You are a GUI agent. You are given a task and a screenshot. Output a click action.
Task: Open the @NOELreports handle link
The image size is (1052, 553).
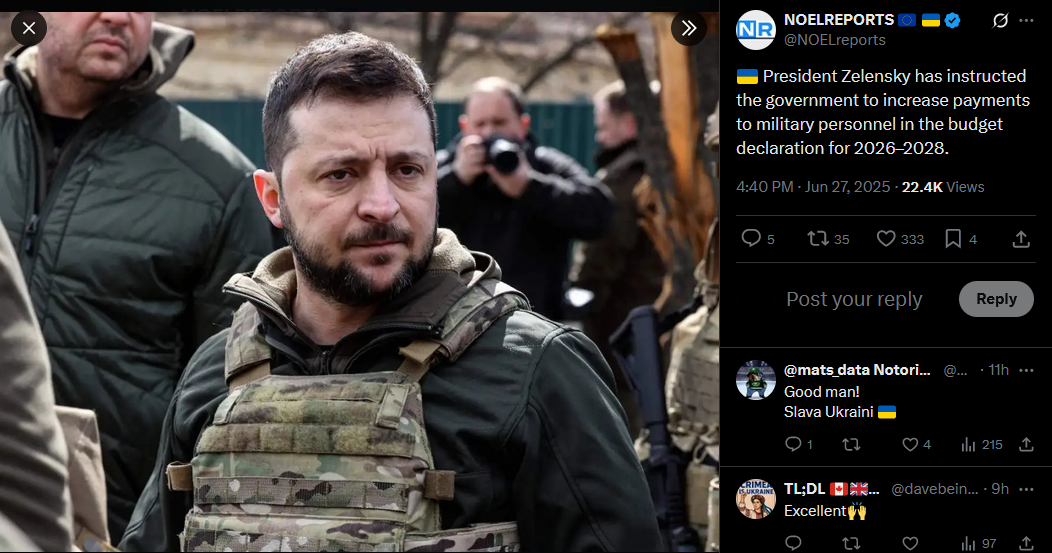[835, 40]
